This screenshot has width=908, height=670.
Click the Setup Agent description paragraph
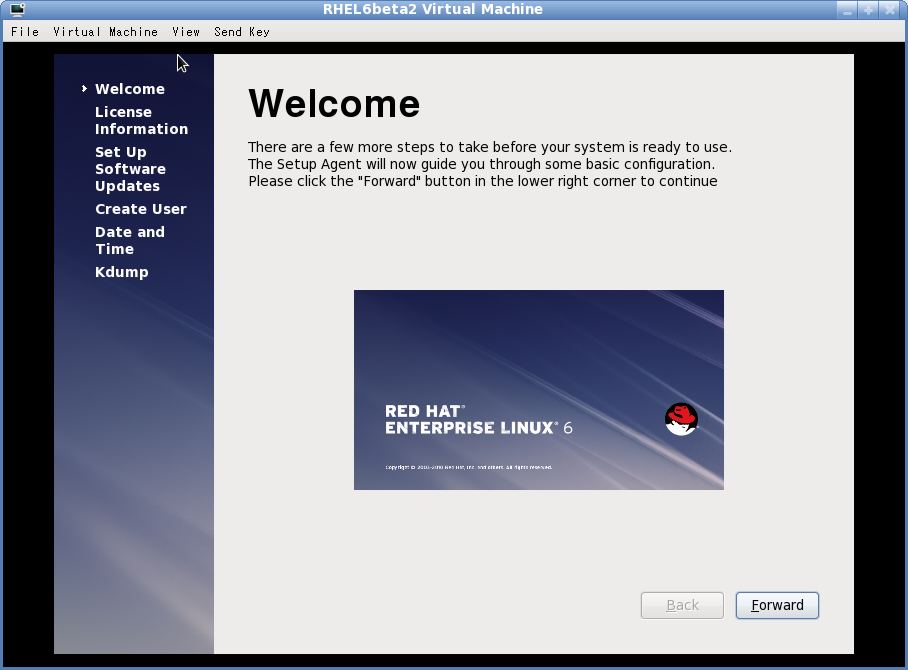(490, 164)
